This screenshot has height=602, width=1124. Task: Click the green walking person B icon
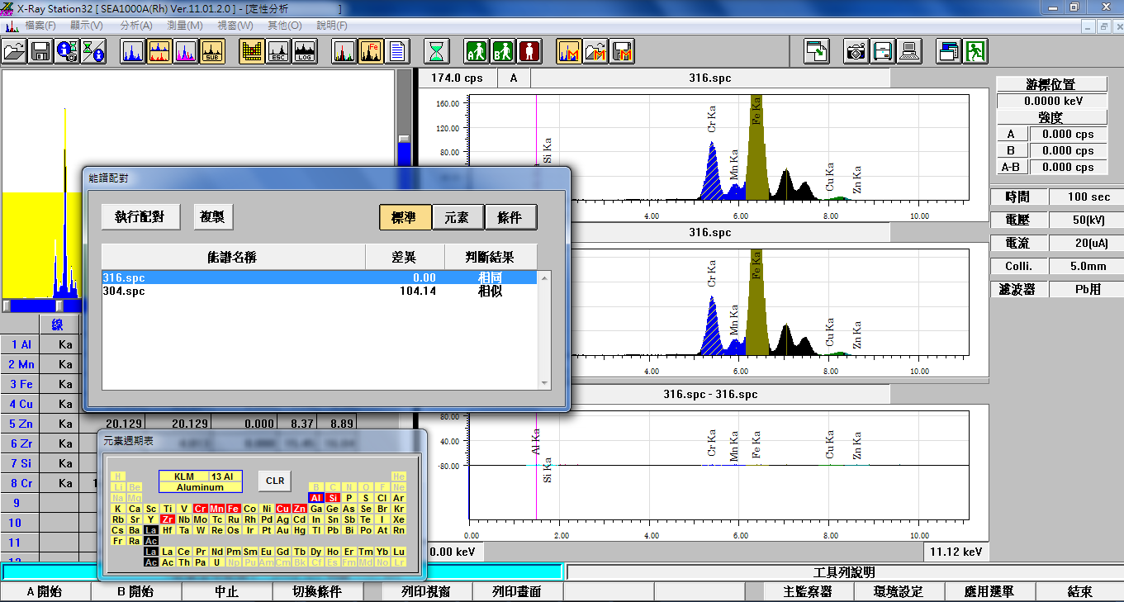(x=503, y=52)
